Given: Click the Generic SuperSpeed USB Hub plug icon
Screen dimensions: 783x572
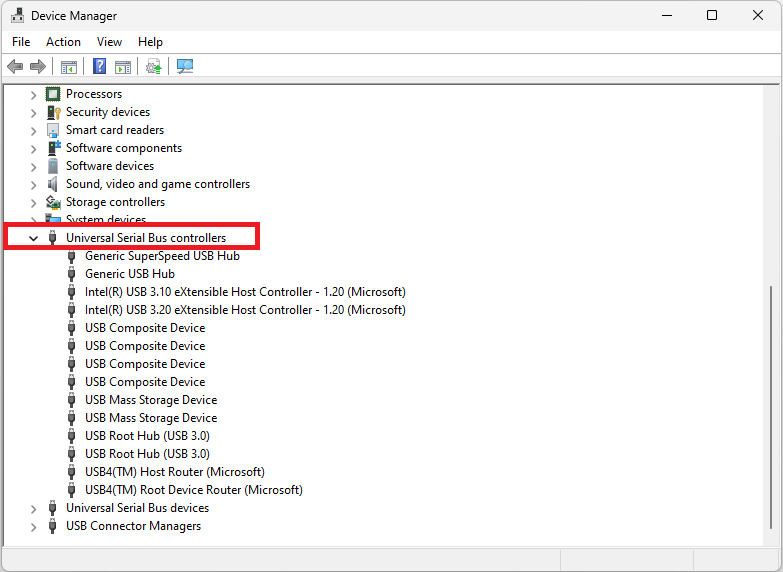Looking at the screenshot, I should pos(71,256).
